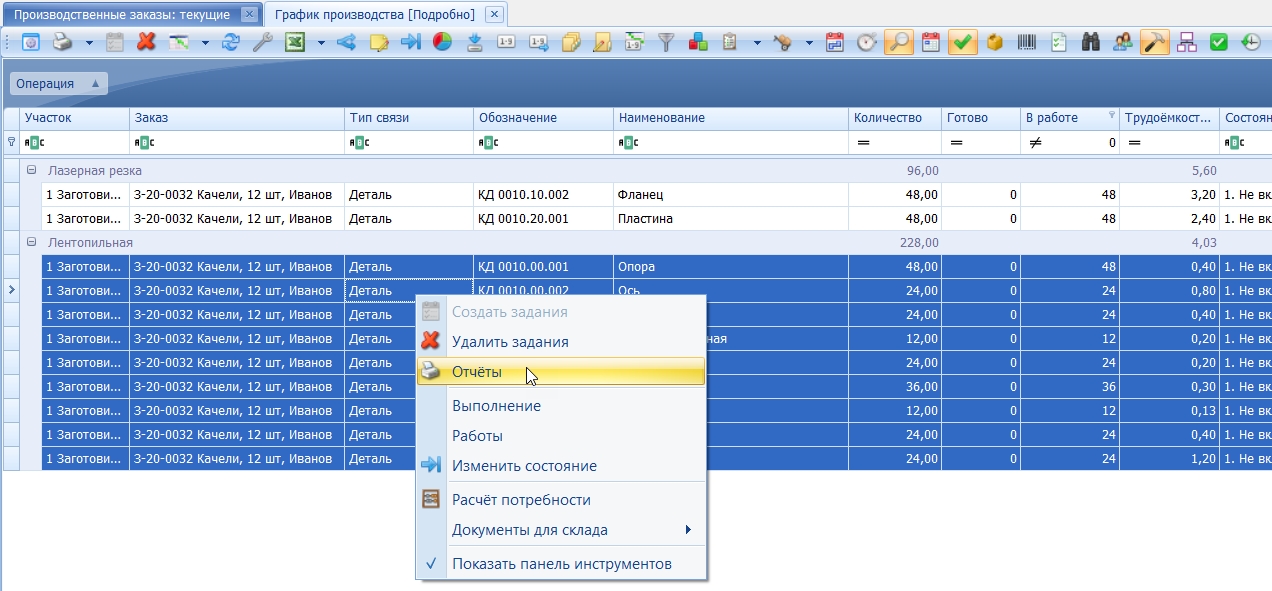This screenshot has height=591, width=1272.
Task: Open the В работе column filter dropdown
Action: (1111, 116)
